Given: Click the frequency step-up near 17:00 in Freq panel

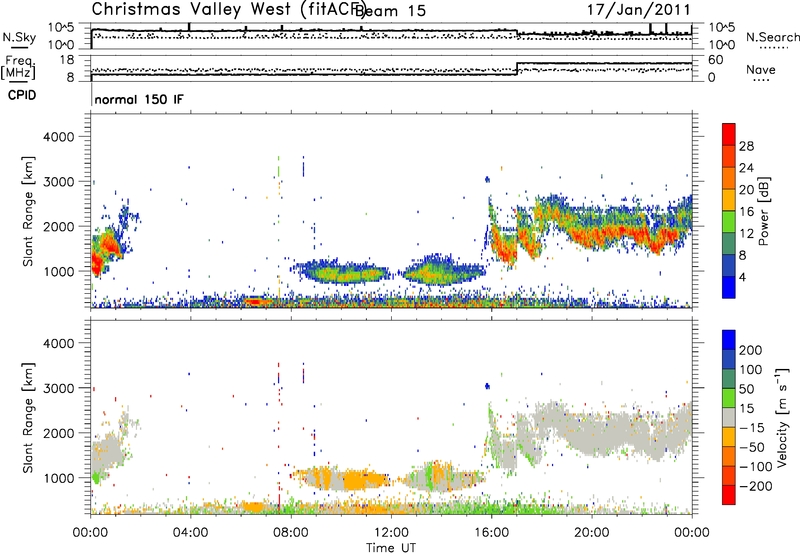Looking at the screenshot, I should point(517,69).
